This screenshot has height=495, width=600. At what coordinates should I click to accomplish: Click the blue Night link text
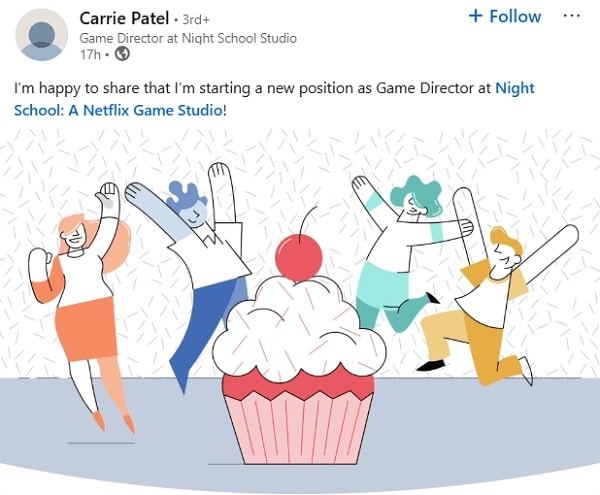[515, 88]
